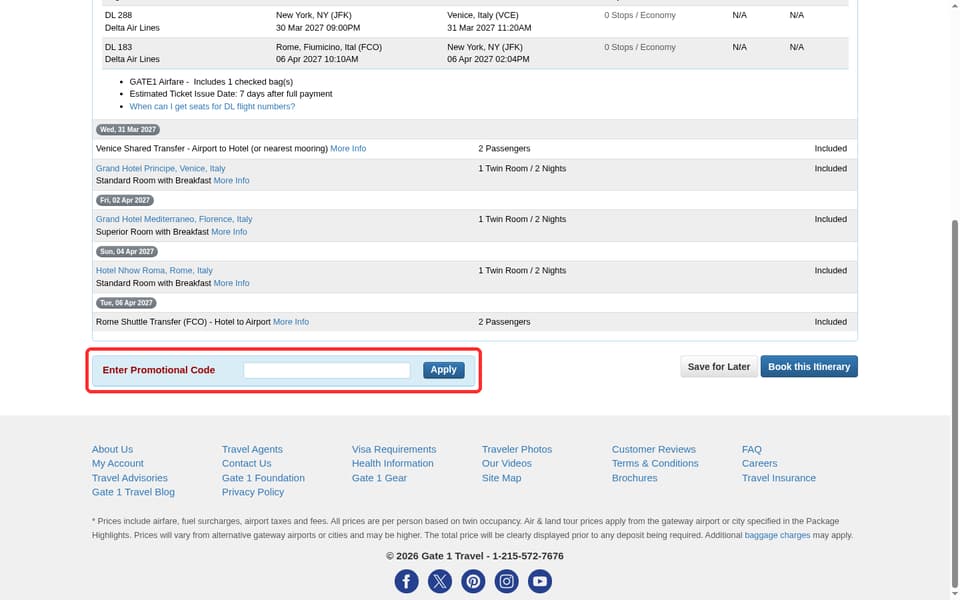Open About Us footer link
This screenshot has height=600, width=960.
(112, 449)
